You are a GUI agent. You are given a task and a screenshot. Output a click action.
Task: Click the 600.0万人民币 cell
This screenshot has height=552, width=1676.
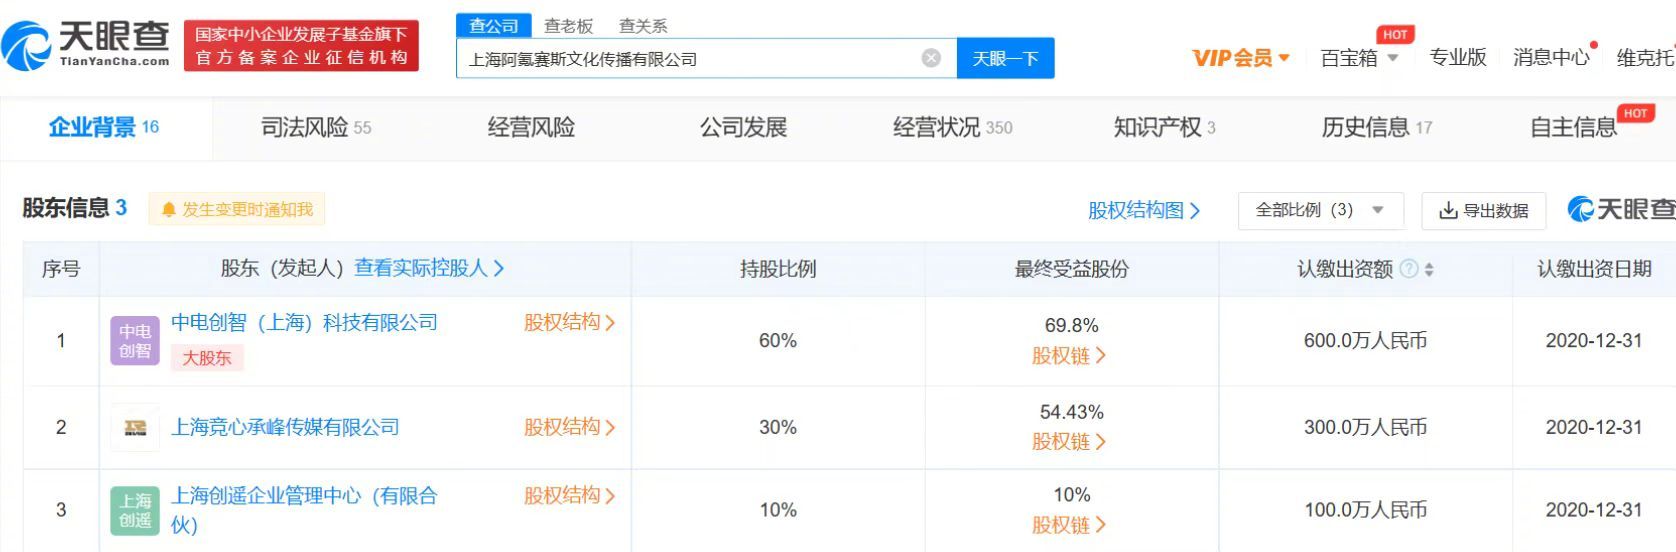(x=1365, y=341)
